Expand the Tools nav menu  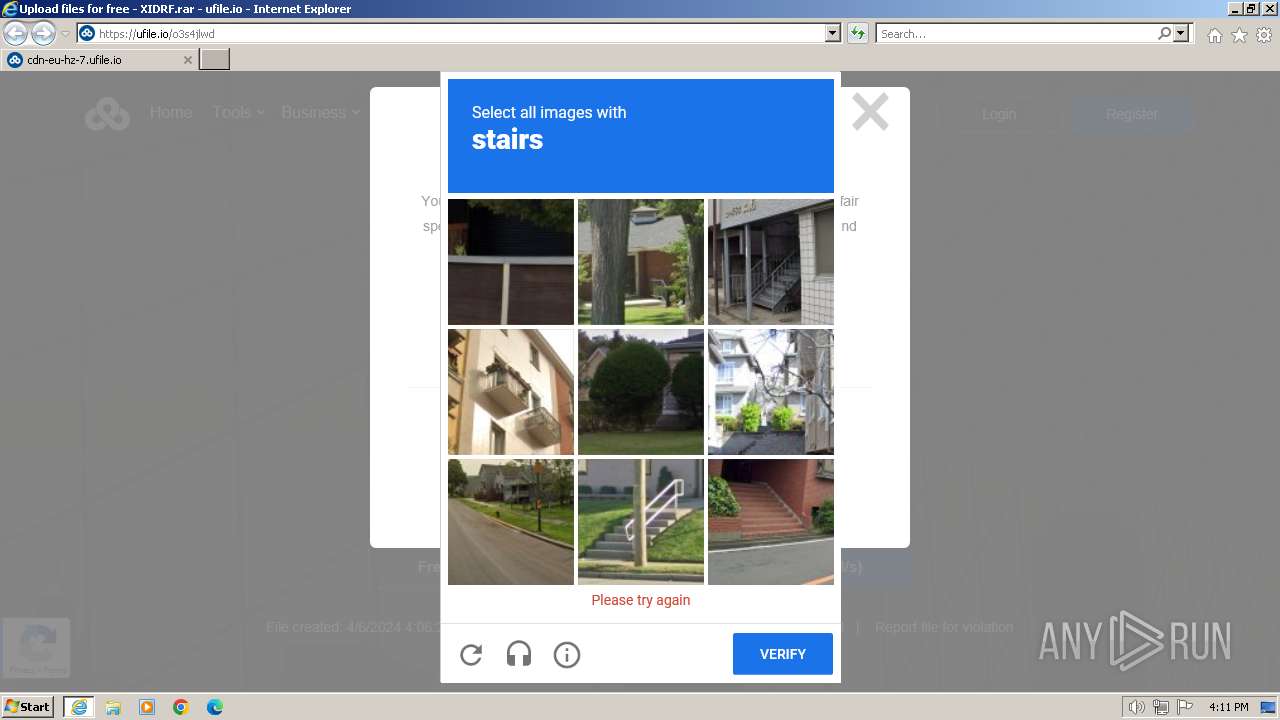(x=238, y=112)
